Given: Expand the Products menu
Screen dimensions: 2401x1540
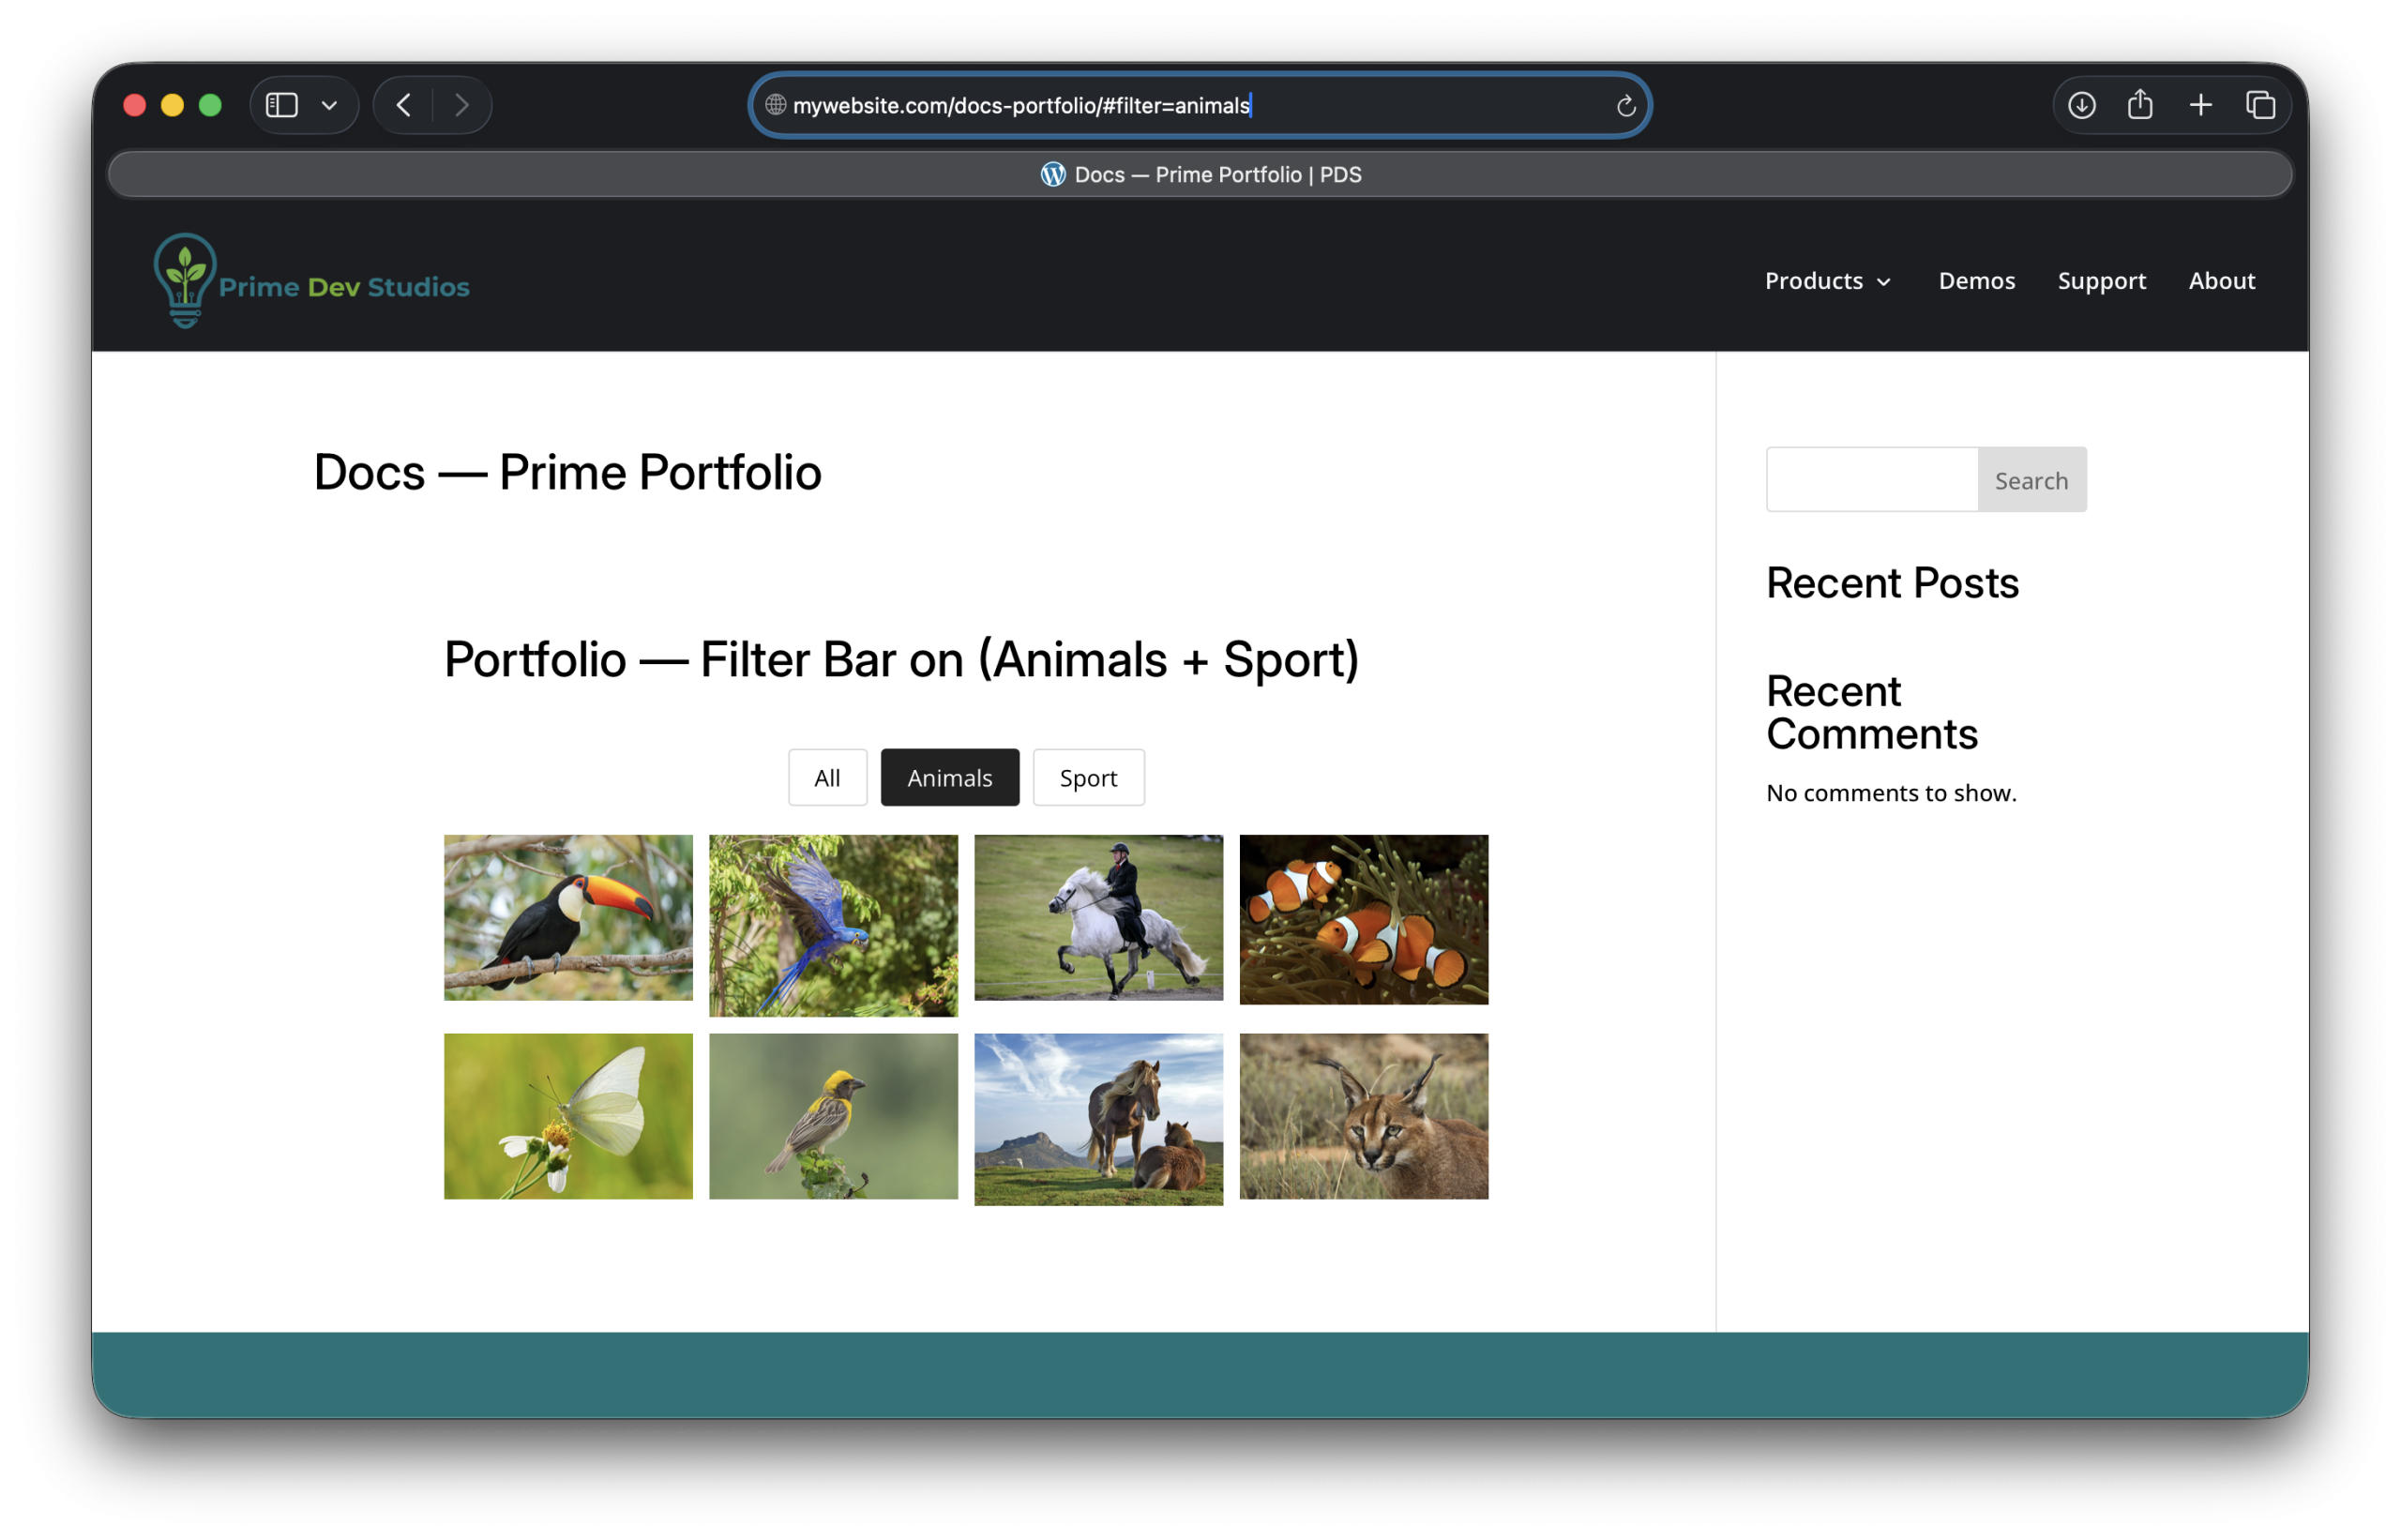Looking at the screenshot, I should pos(1828,281).
